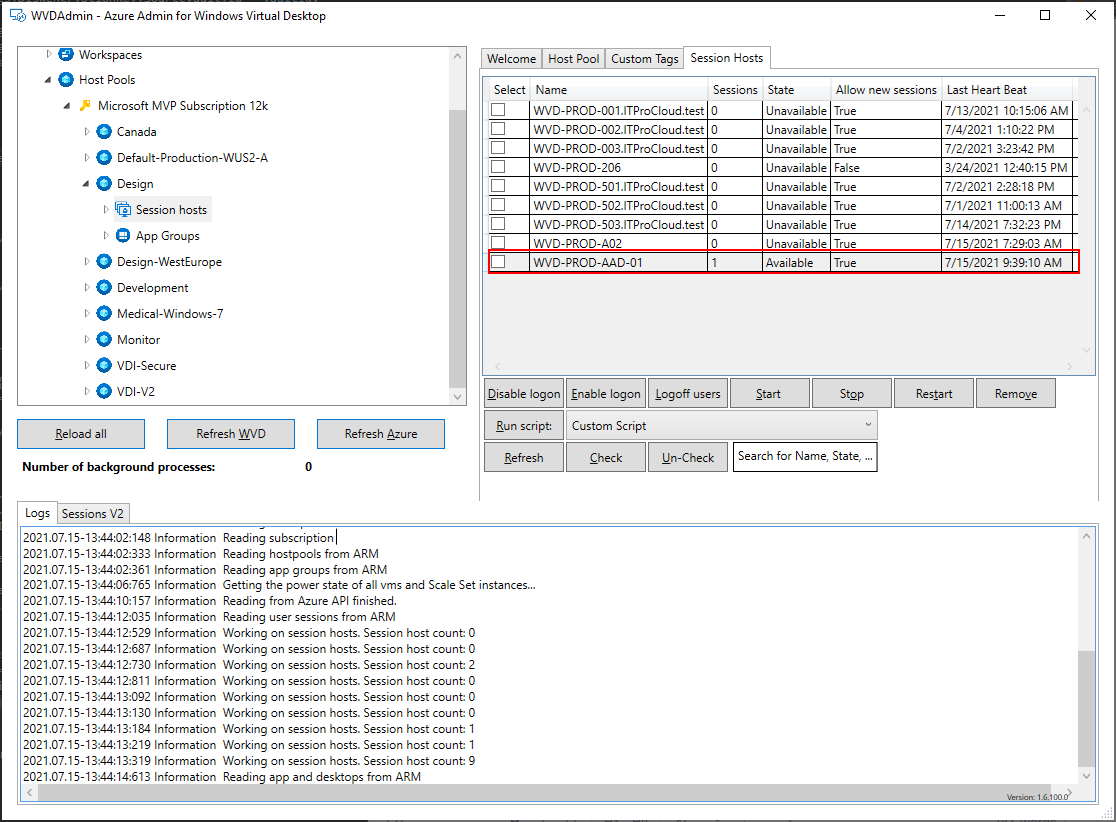Check the box for WVD-PROD-001.ITProCloud.test

tap(498, 110)
